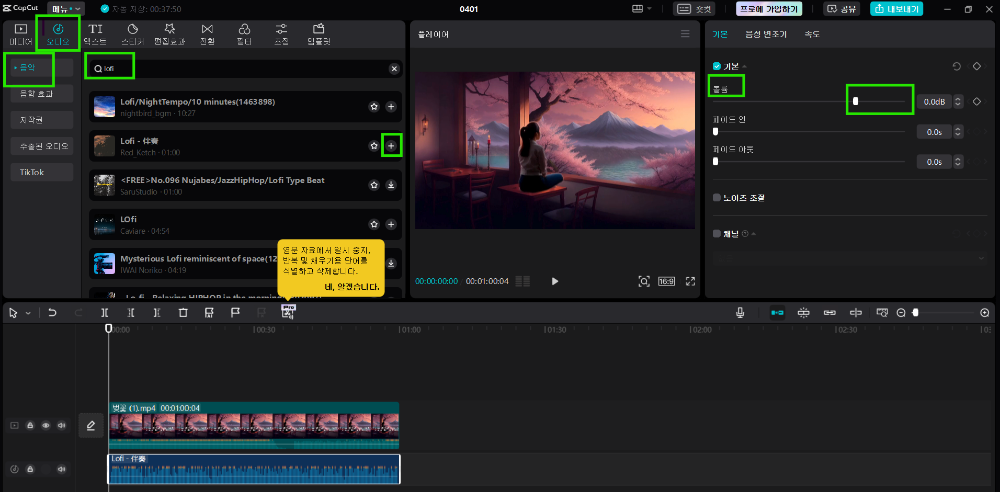
Task: Toggle clip linkage
Action: click(x=829, y=313)
